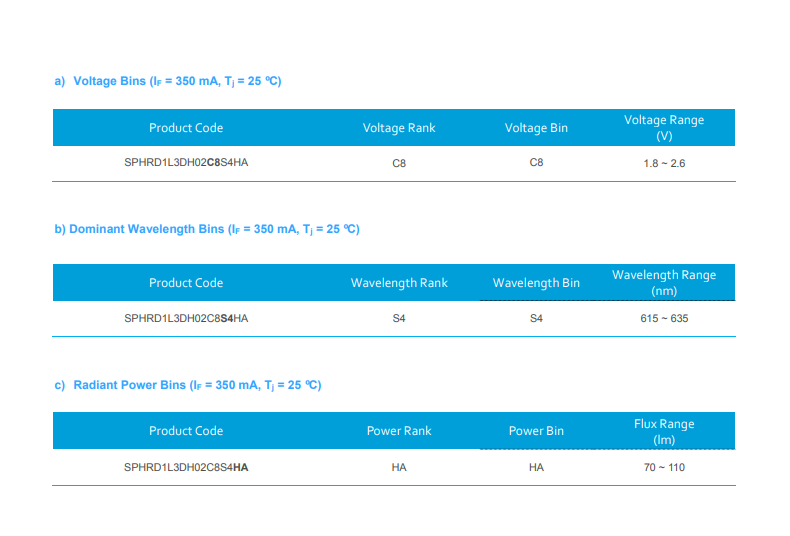This screenshot has height=536, width=790.
Task: Click the Dominant Wavelength Bins heading
Action: pyautogui.click(x=207, y=229)
